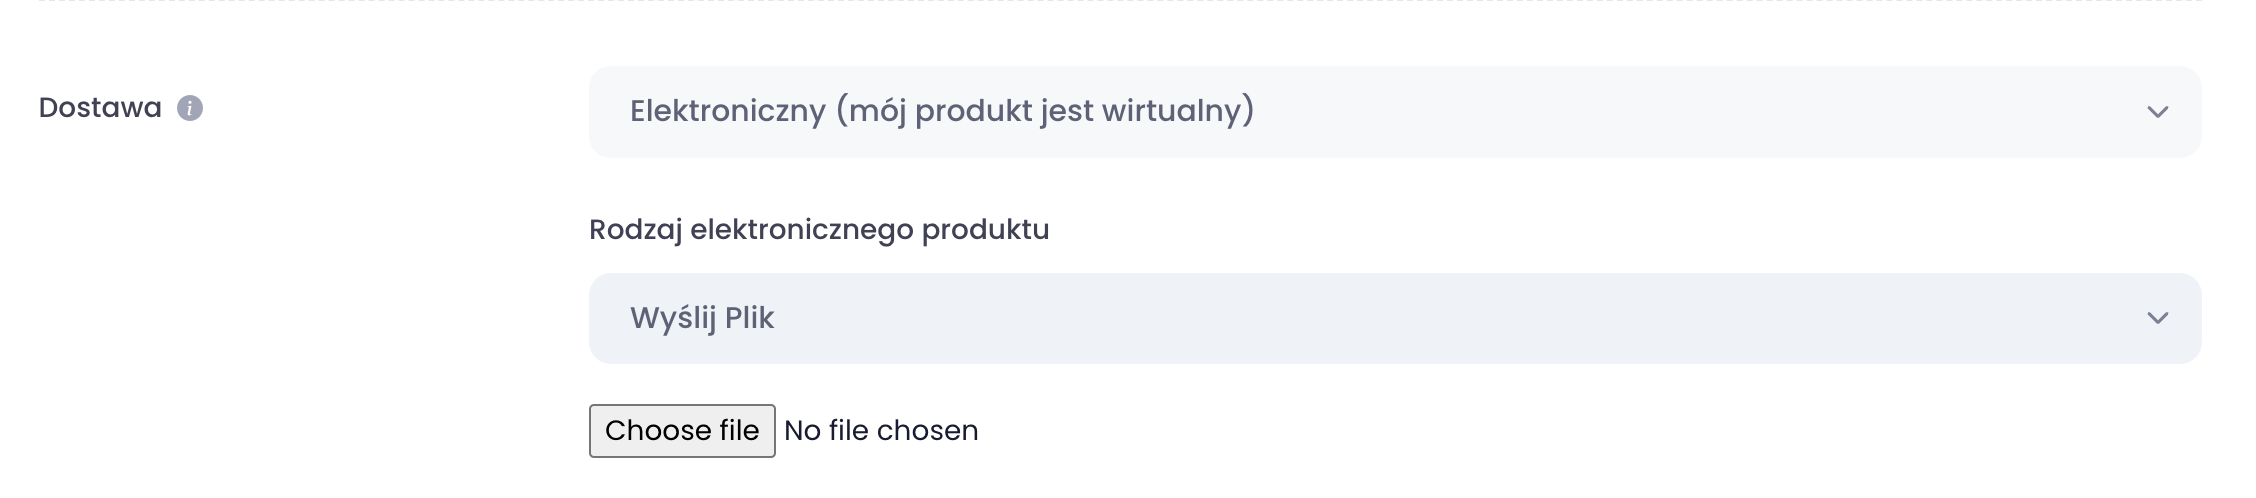The width and height of the screenshot is (2256, 498).
Task: Click the chevron arrow on Wyślij Plik dropdown
Action: click(2157, 318)
